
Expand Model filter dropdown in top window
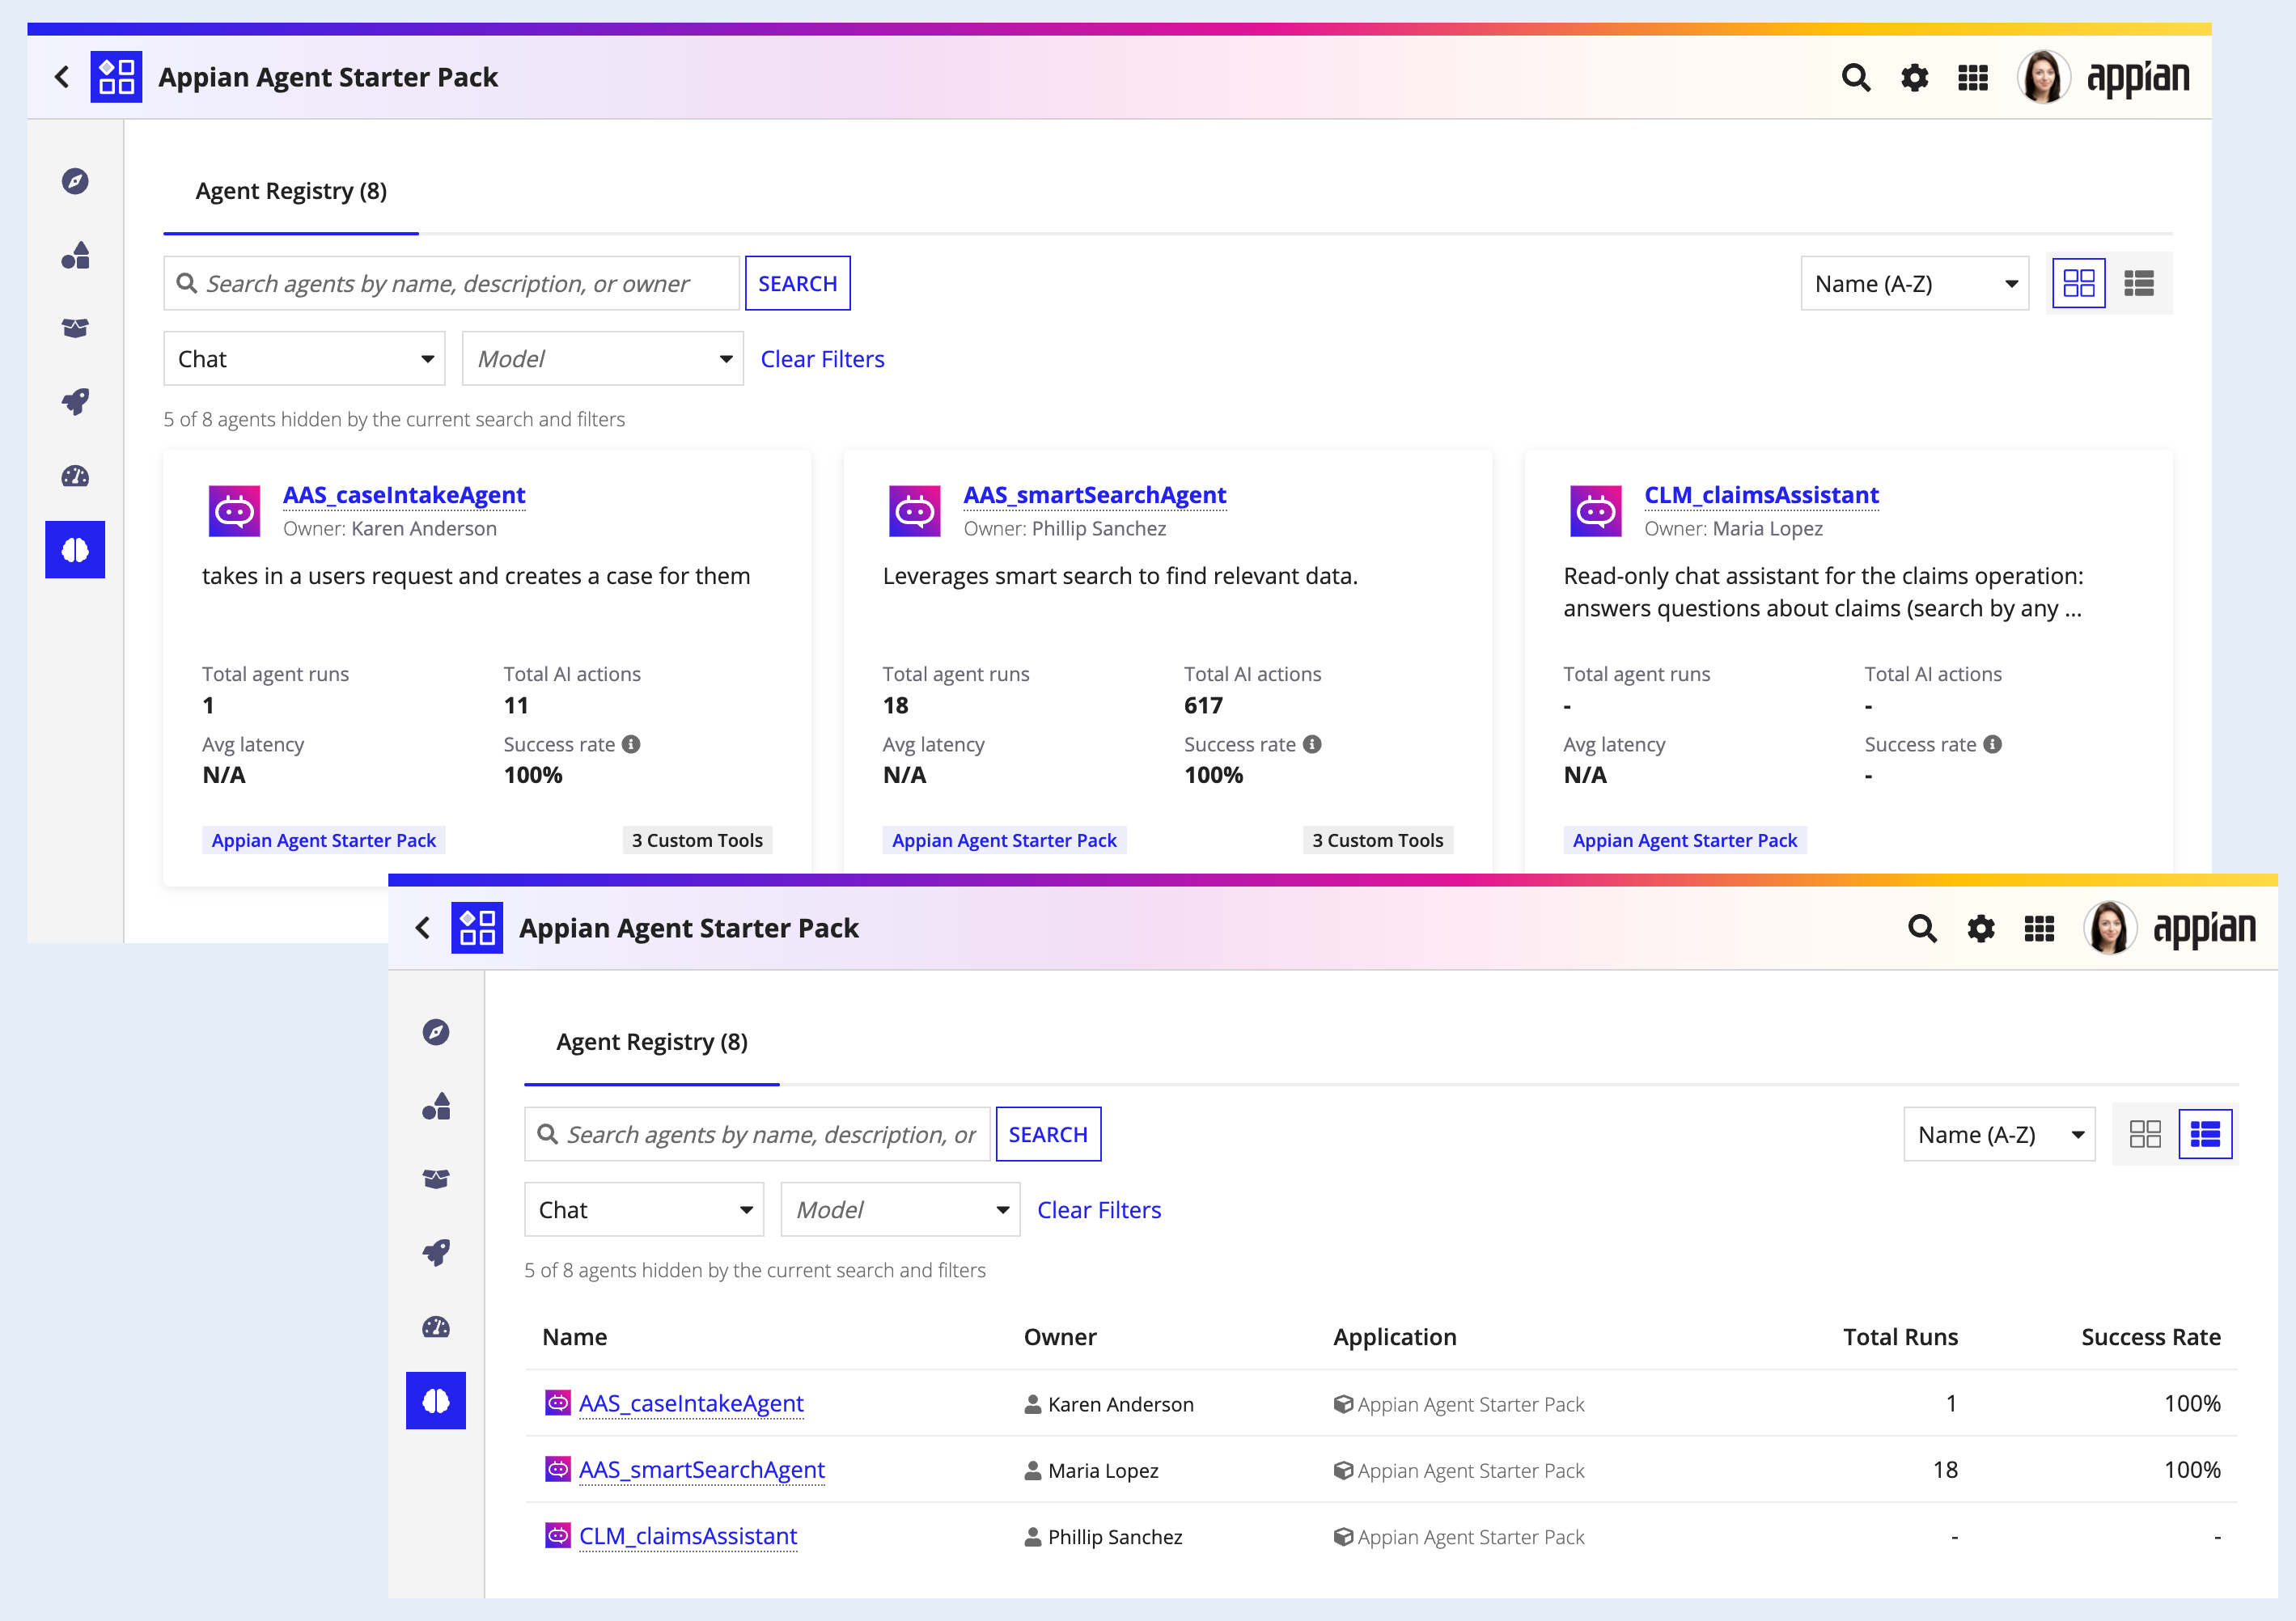[602, 359]
